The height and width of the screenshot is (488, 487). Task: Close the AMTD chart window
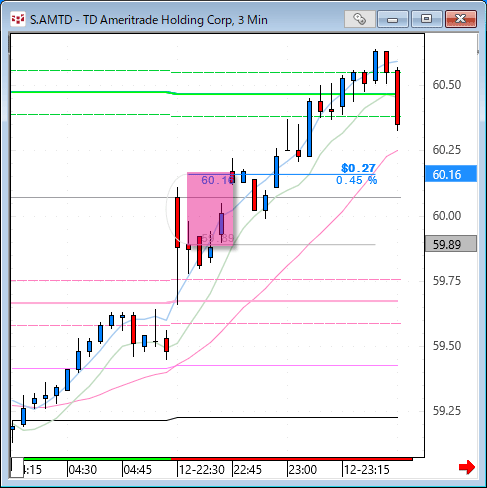click(461, 19)
